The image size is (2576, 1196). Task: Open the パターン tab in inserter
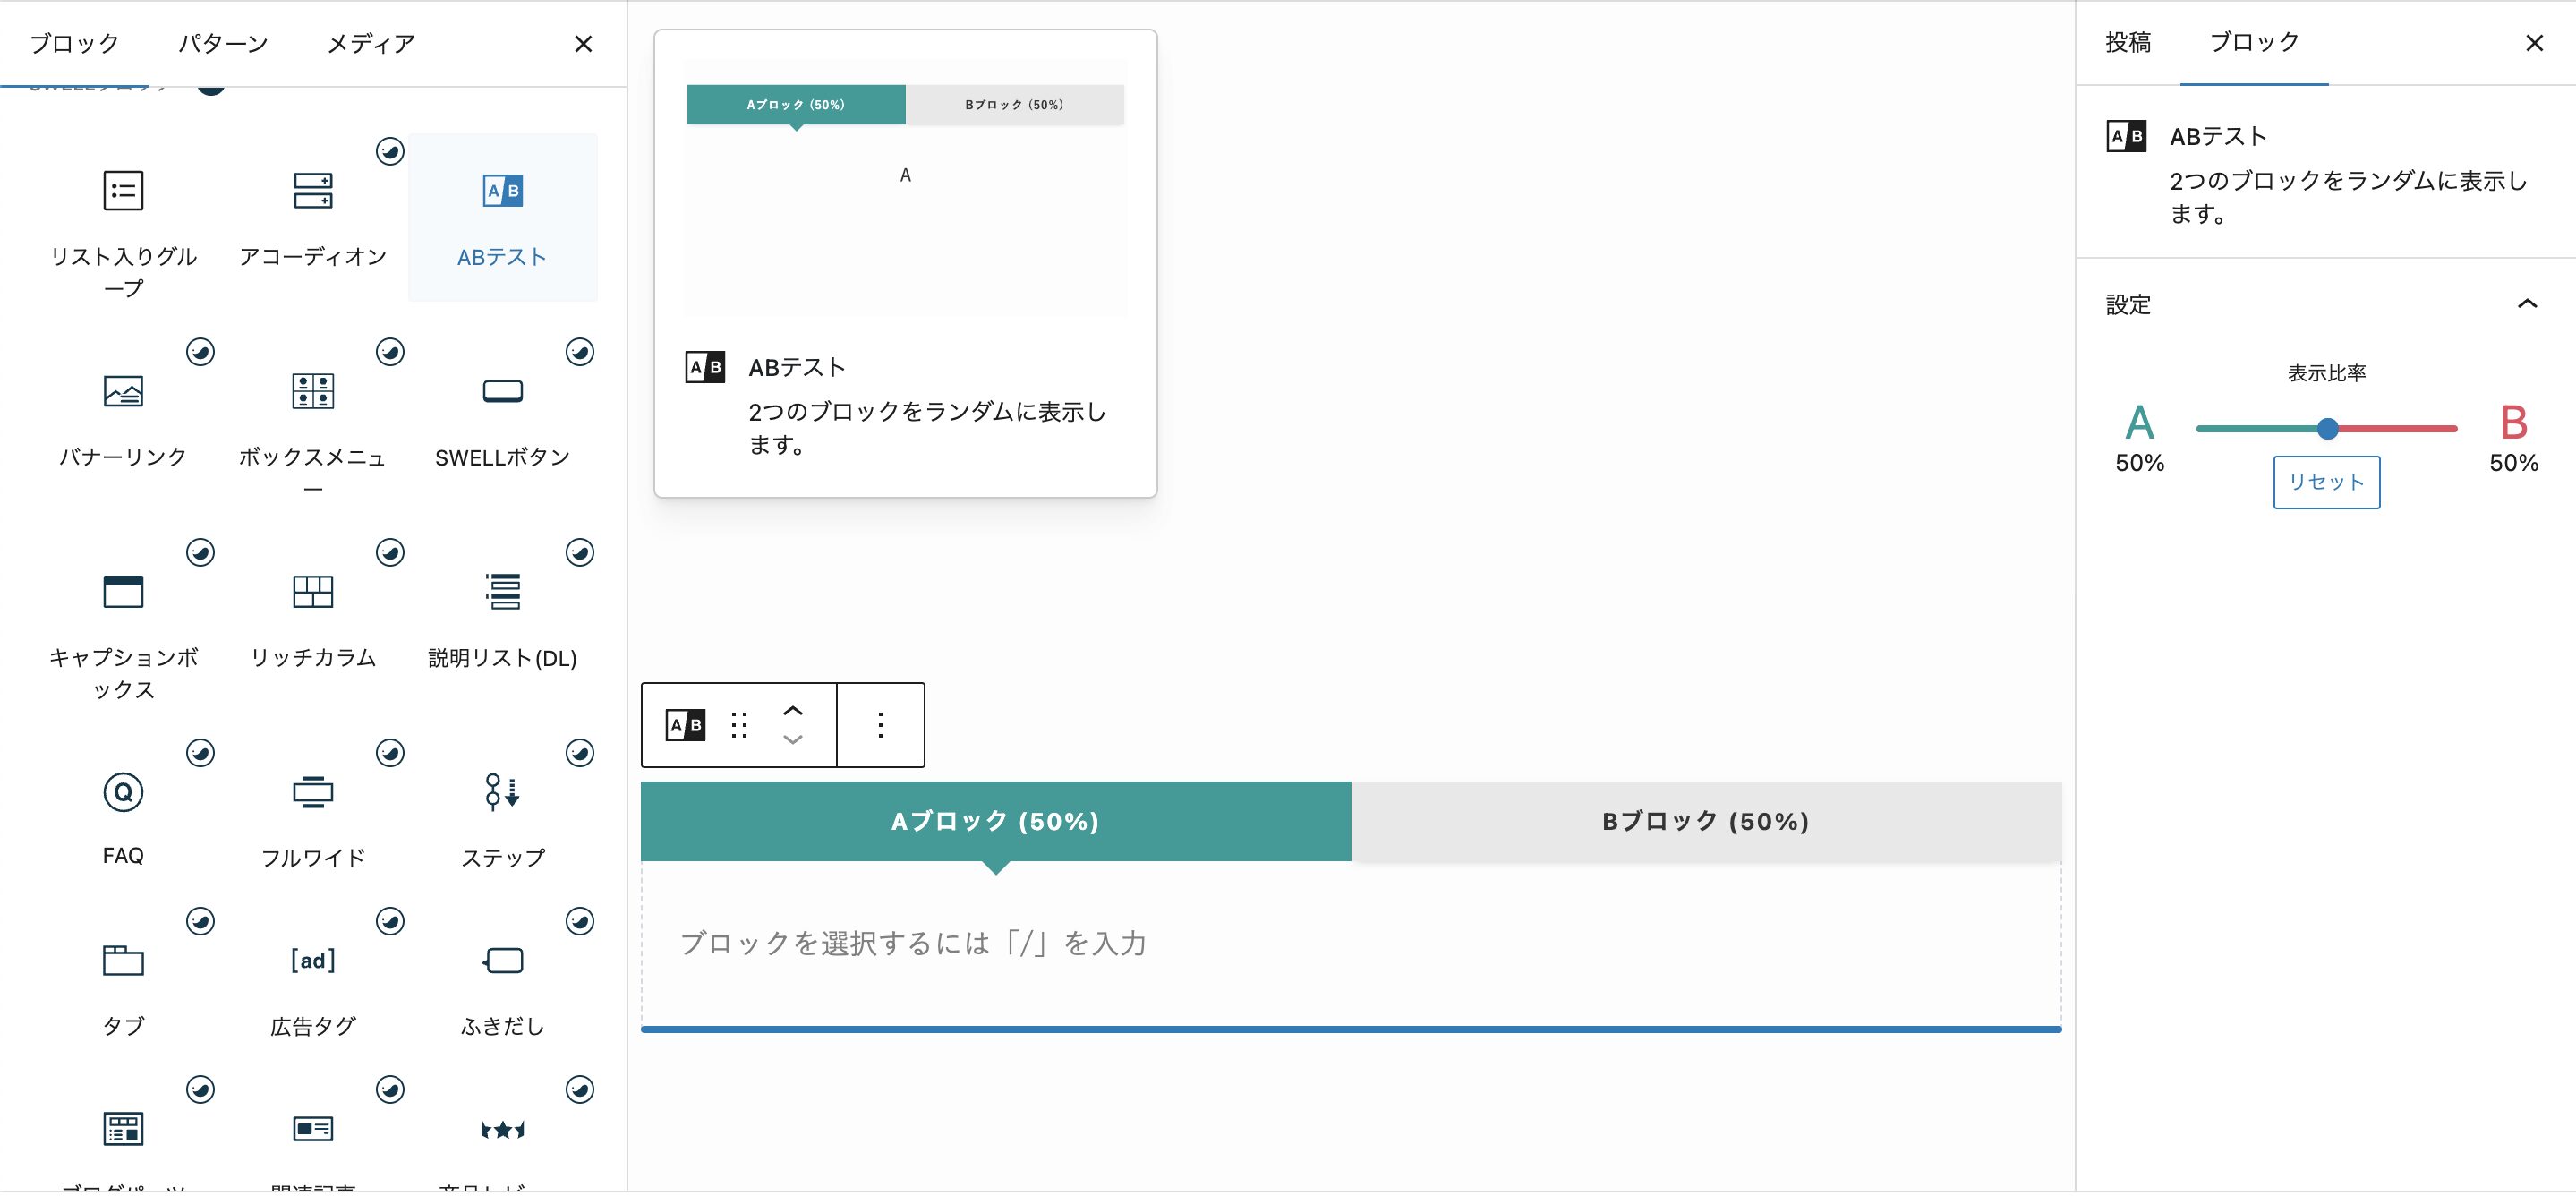coord(223,44)
